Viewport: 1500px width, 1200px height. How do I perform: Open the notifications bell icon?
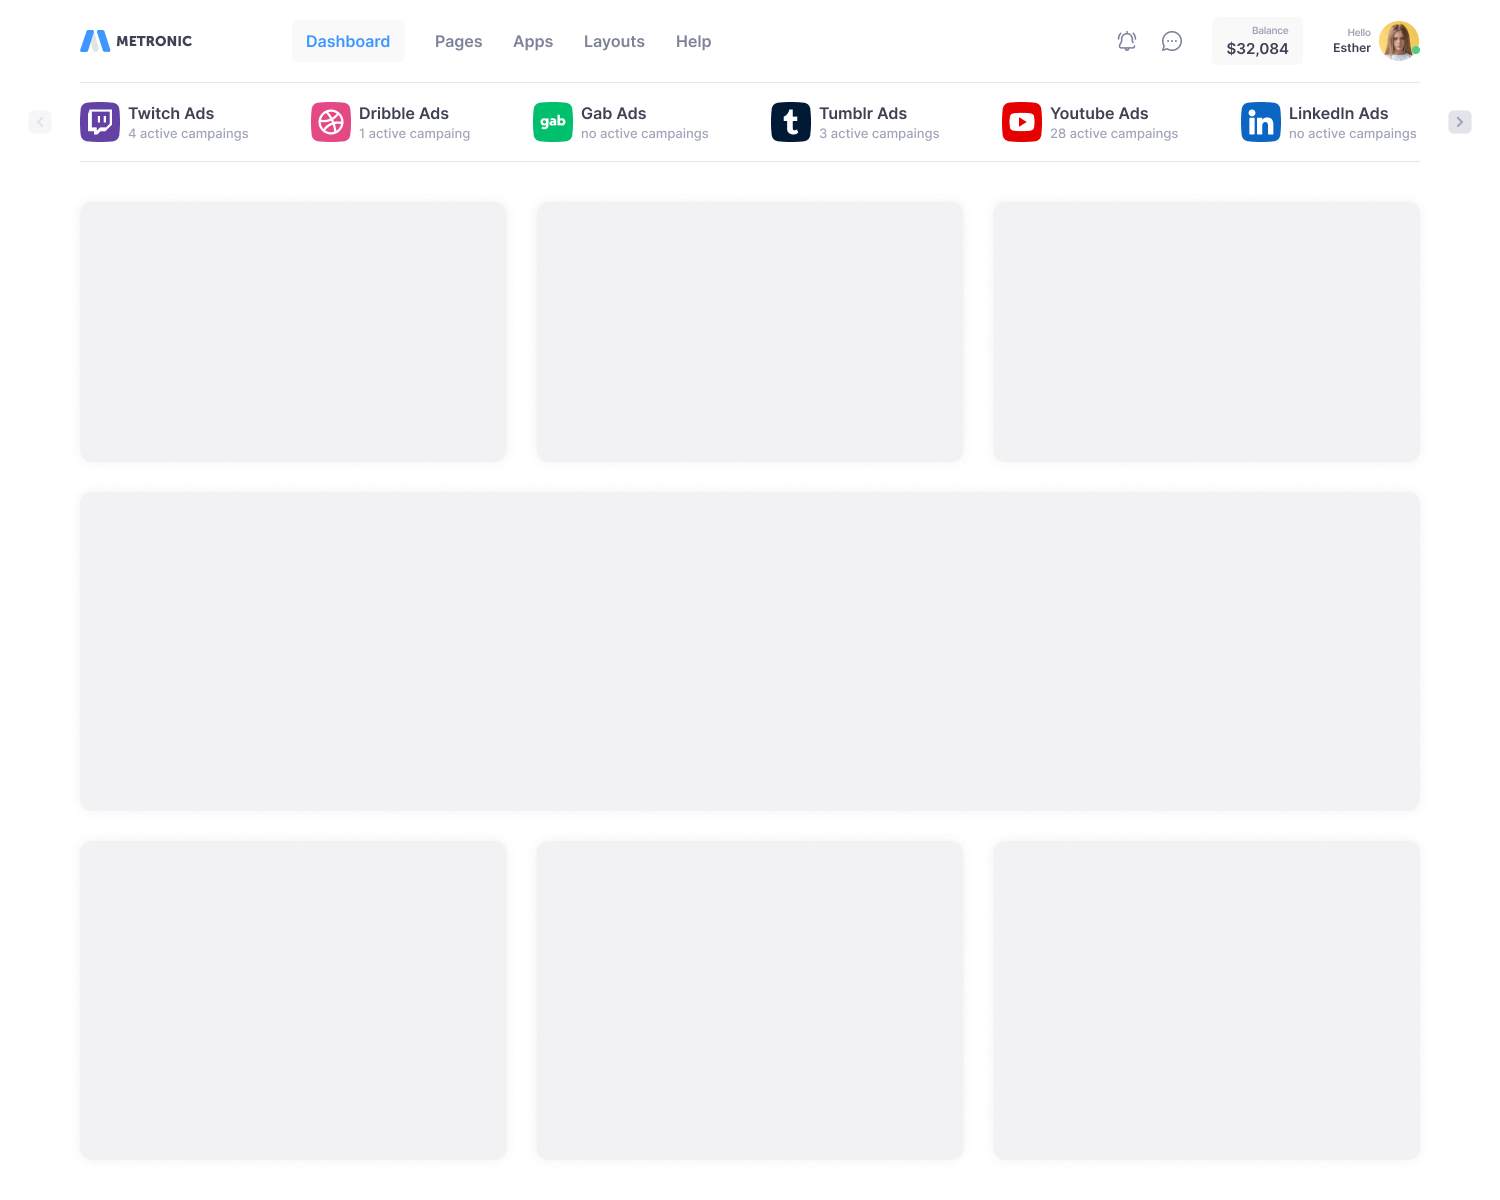click(1127, 41)
